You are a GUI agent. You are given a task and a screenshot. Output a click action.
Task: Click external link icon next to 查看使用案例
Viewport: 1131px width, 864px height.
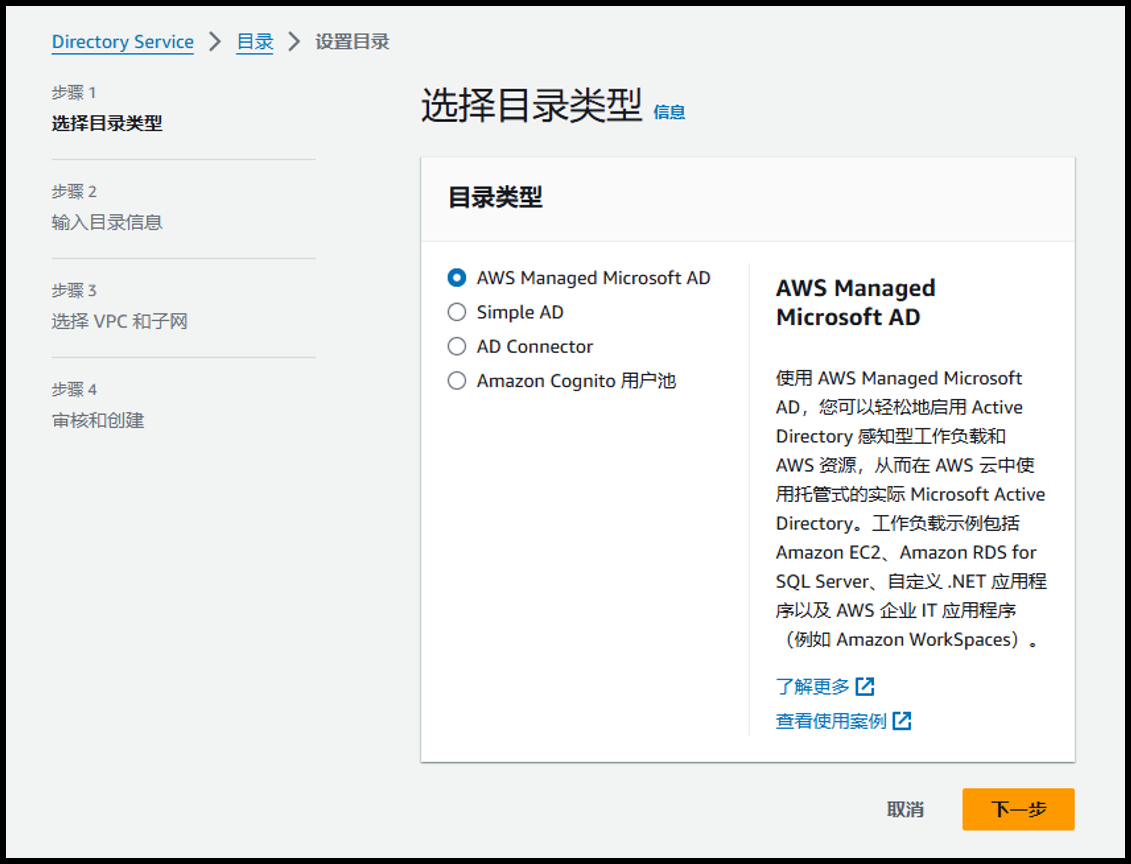tap(902, 721)
